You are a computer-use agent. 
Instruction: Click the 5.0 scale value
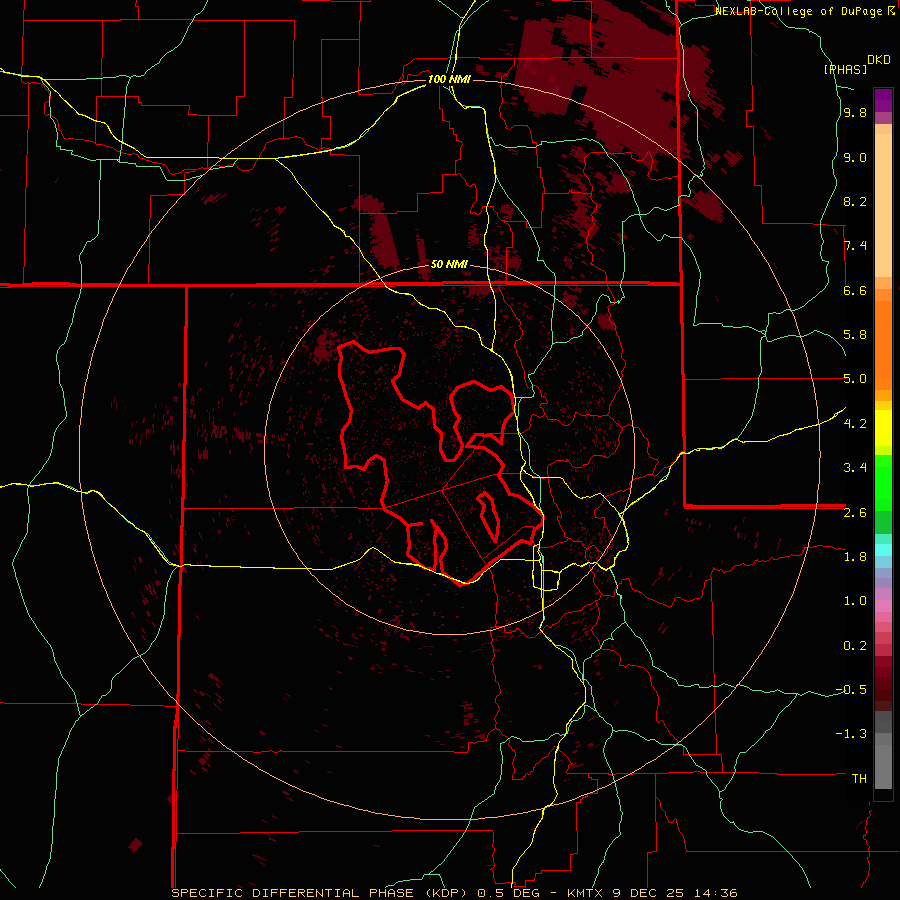coord(855,379)
